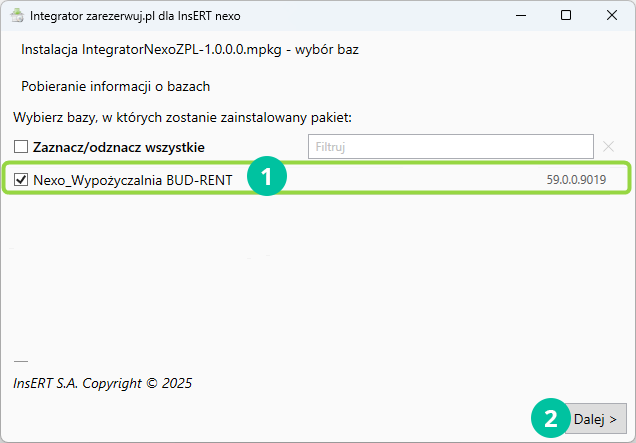Viewport: 636px width, 443px height.
Task: Select the Nexo_Wypożyczalnia BUD-RENT database name
Action: 132,180
